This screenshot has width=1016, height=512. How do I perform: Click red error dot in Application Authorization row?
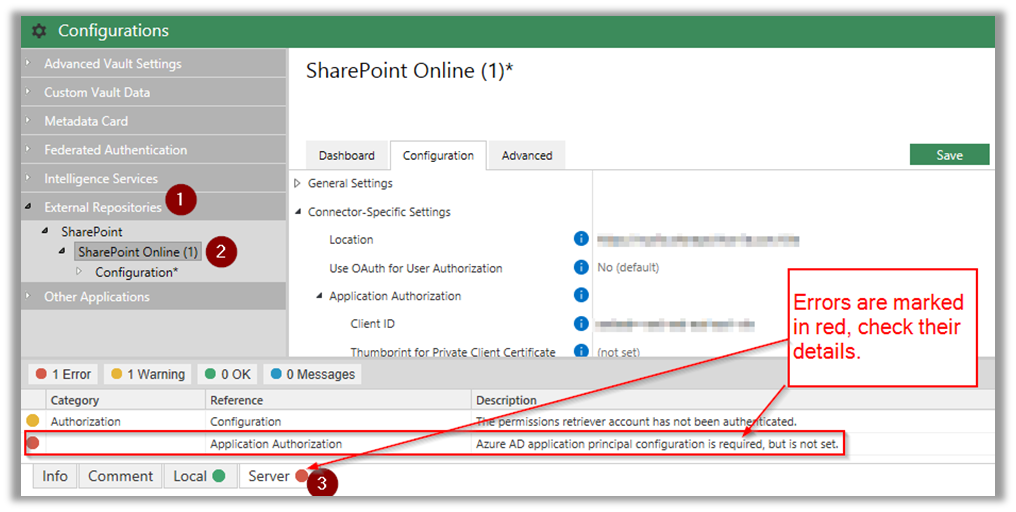click(32, 443)
